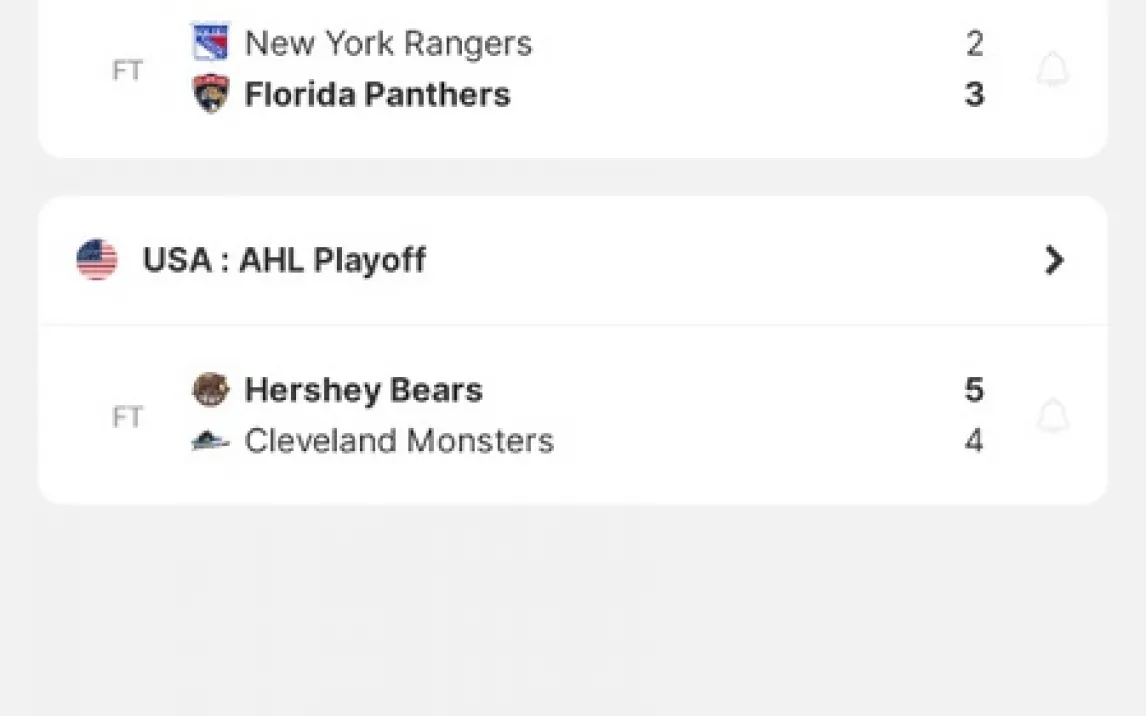Screen dimensions: 1146x716
Task: Open New York Rangers team name
Action: (x=388, y=43)
